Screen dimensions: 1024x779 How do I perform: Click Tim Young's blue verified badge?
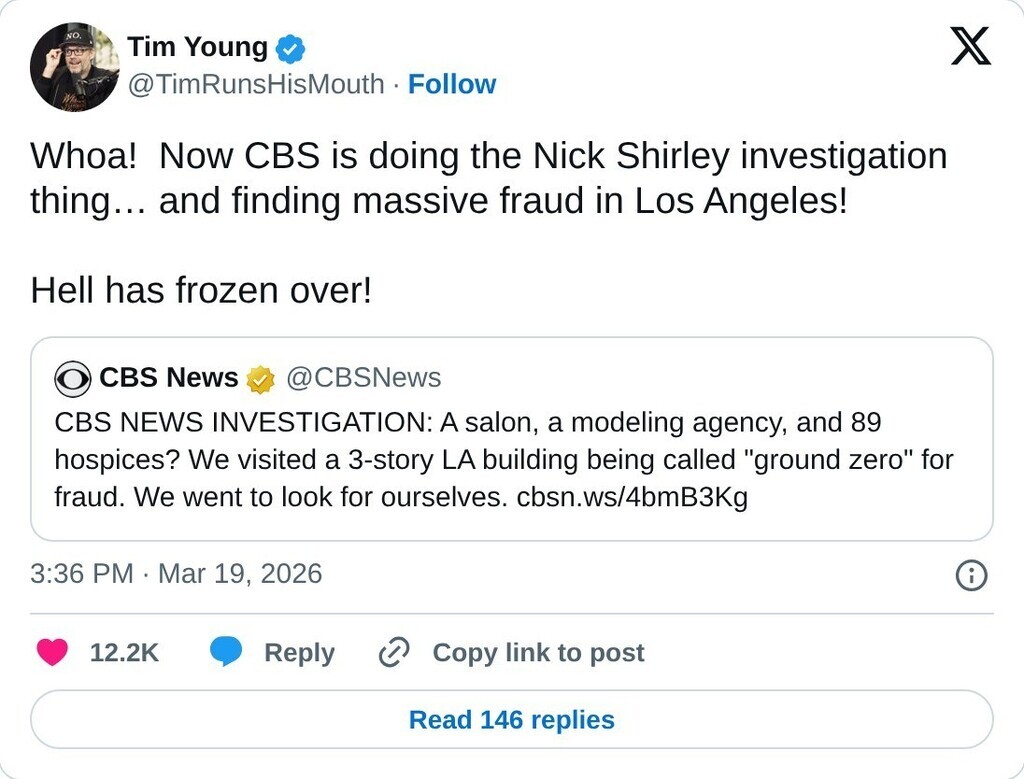pyautogui.click(x=290, y=47)
